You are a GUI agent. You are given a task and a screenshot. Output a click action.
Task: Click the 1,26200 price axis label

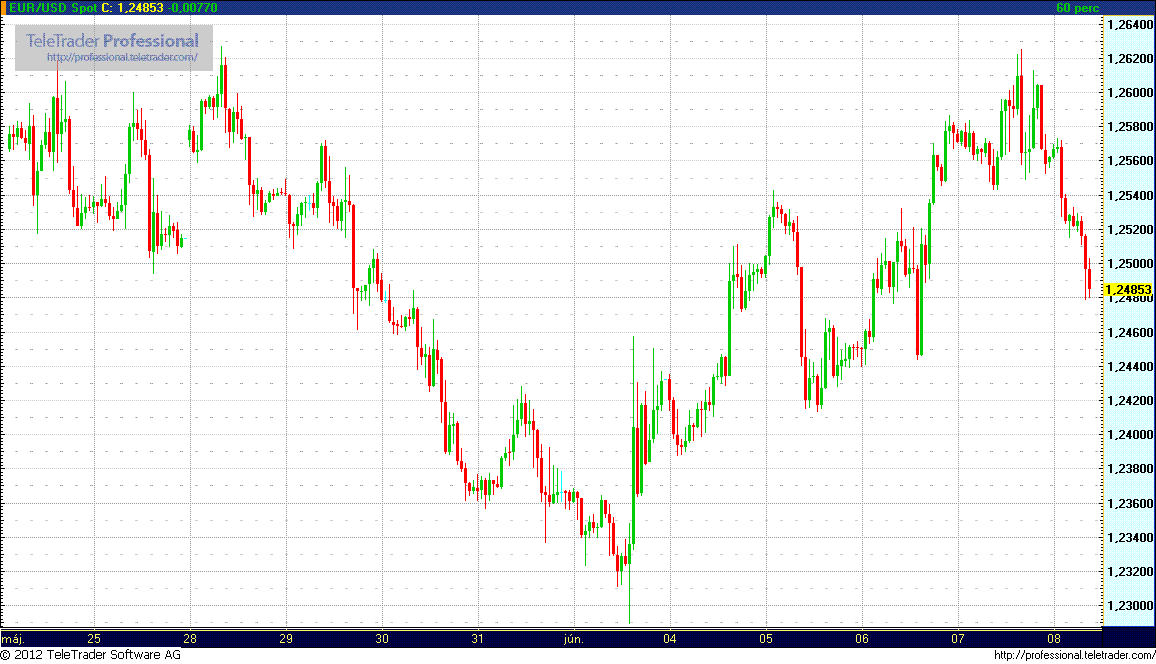click(1130, 58)
